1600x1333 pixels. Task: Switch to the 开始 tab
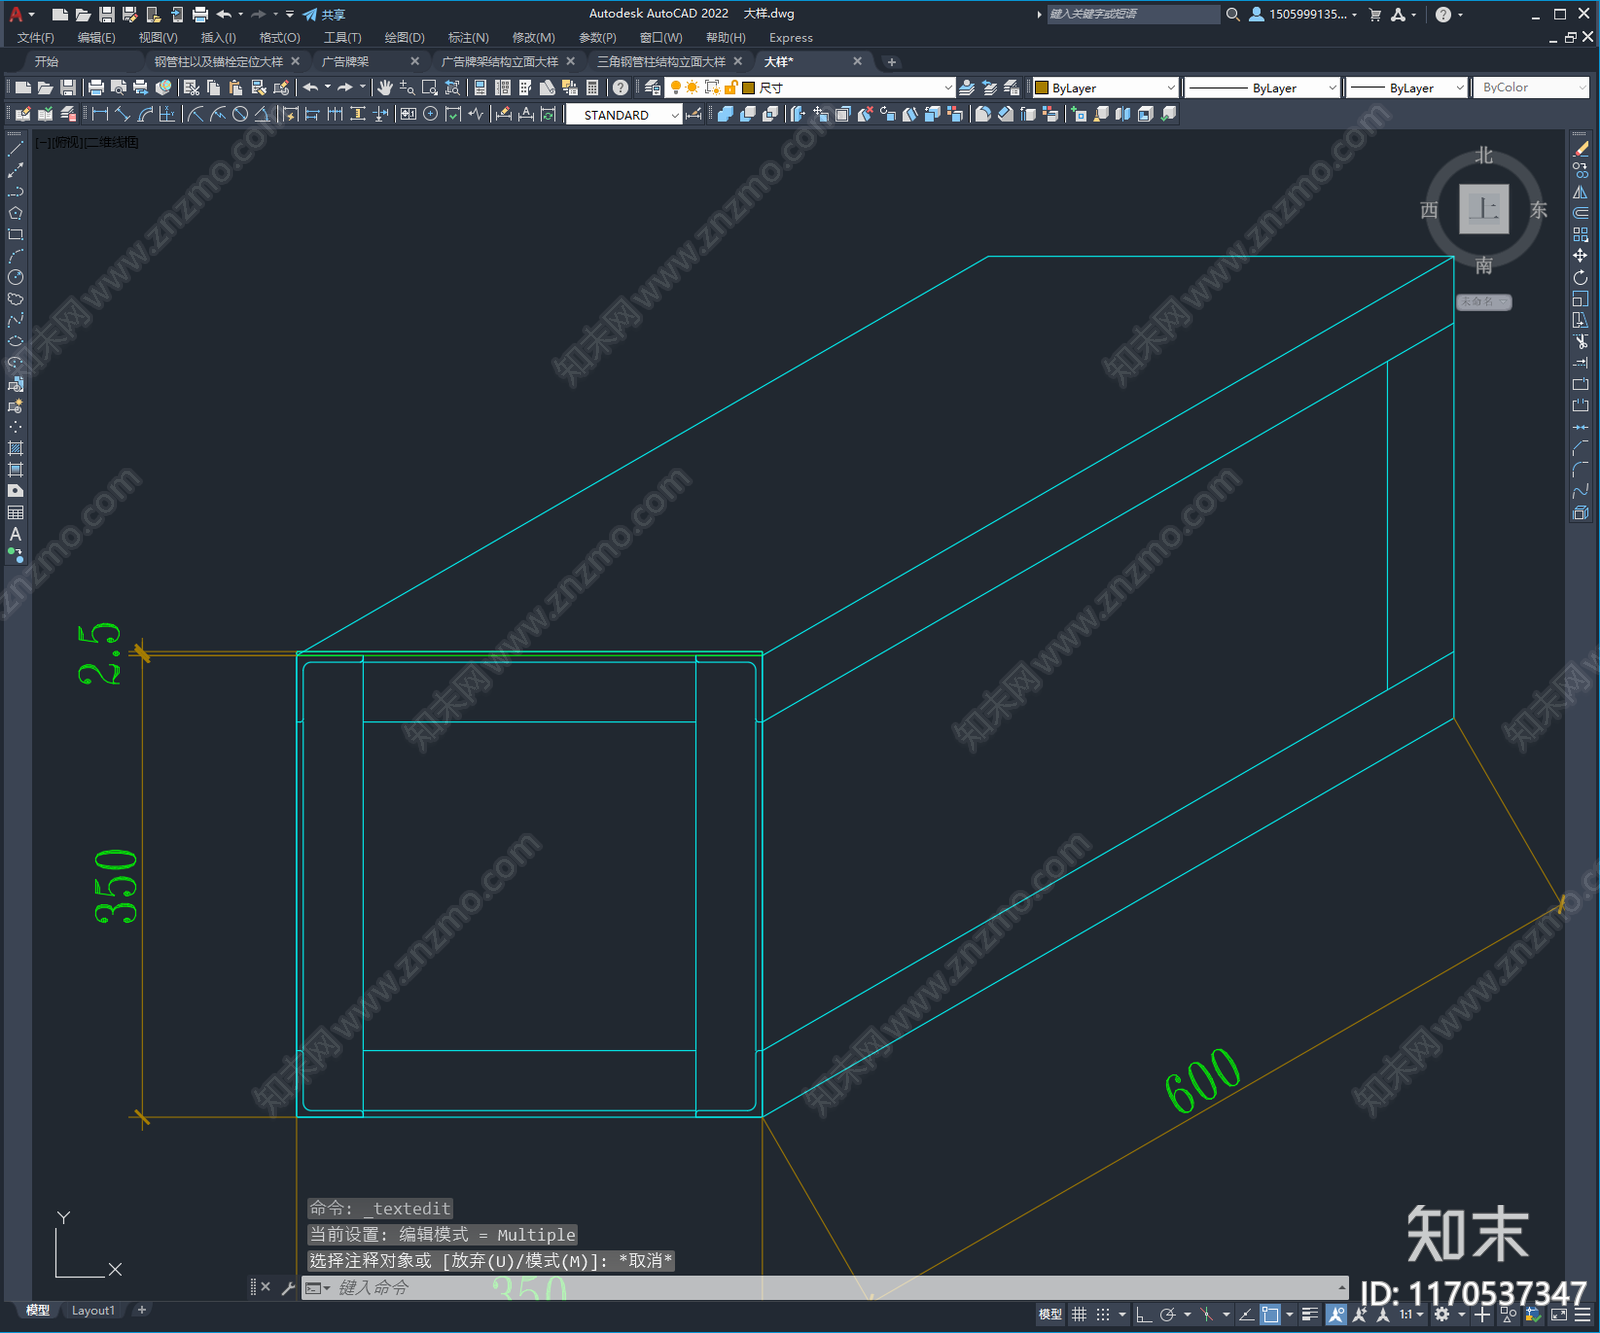[47, 62]
